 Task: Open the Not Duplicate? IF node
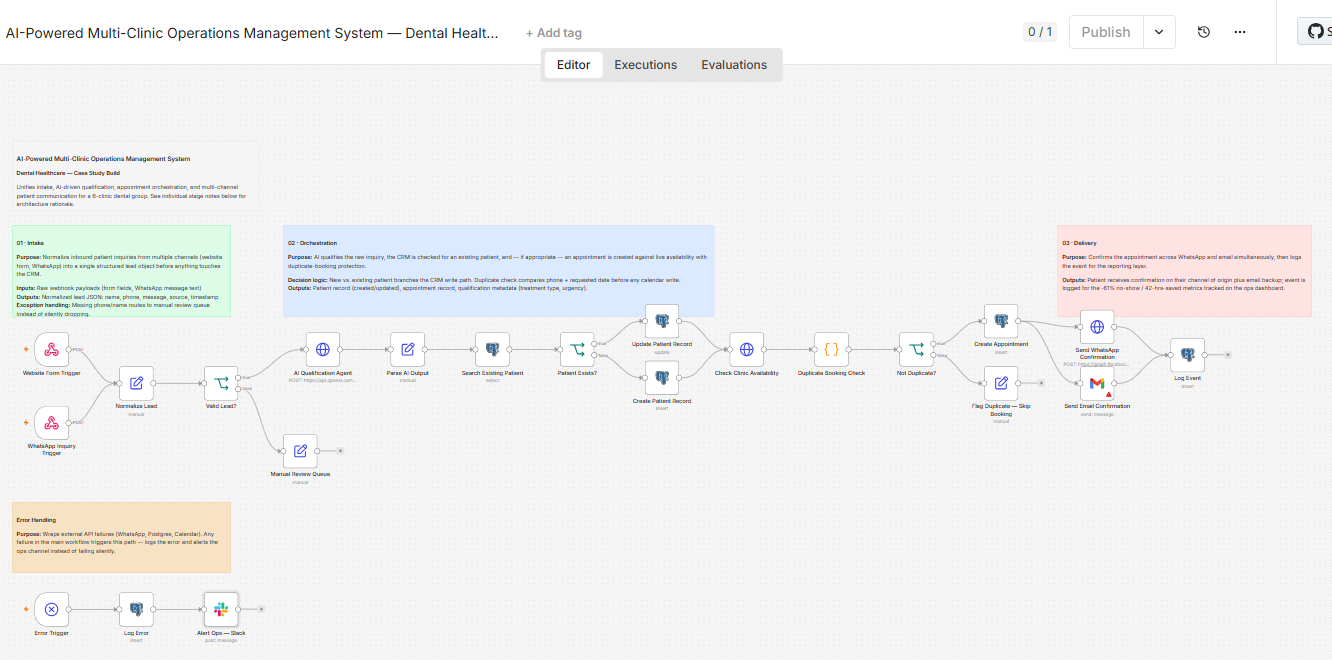(916, 350)
